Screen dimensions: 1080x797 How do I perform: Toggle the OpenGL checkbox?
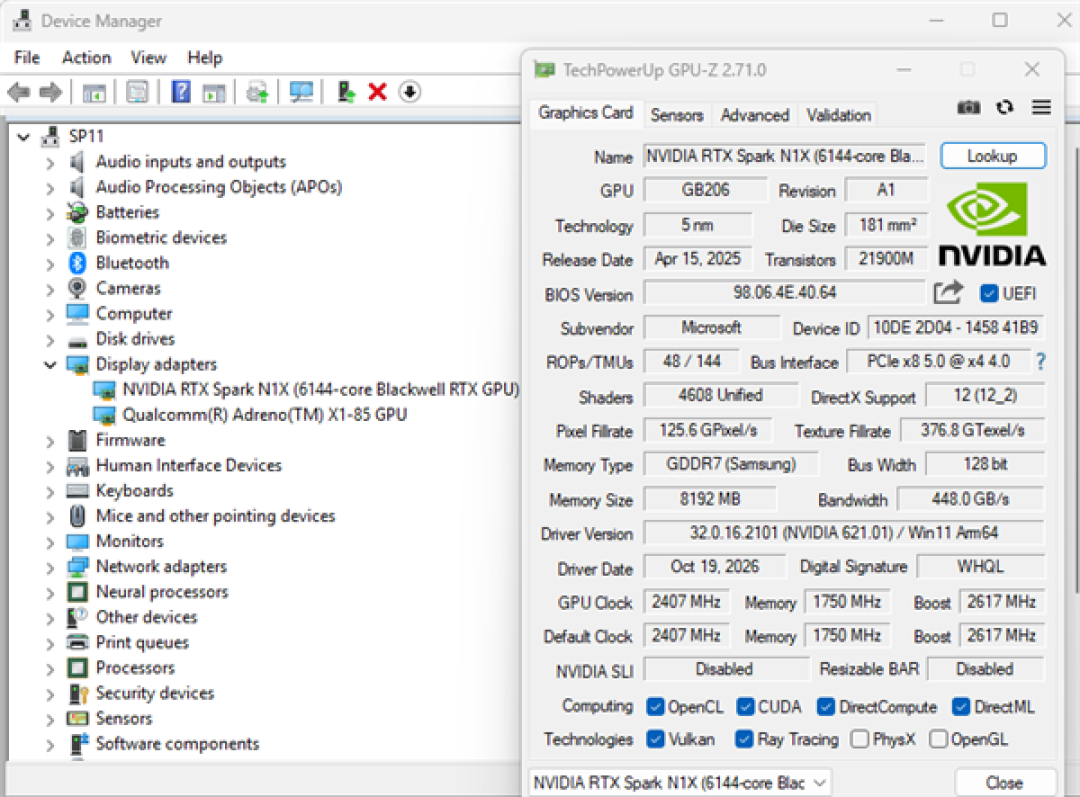click(x=938, y=739)
